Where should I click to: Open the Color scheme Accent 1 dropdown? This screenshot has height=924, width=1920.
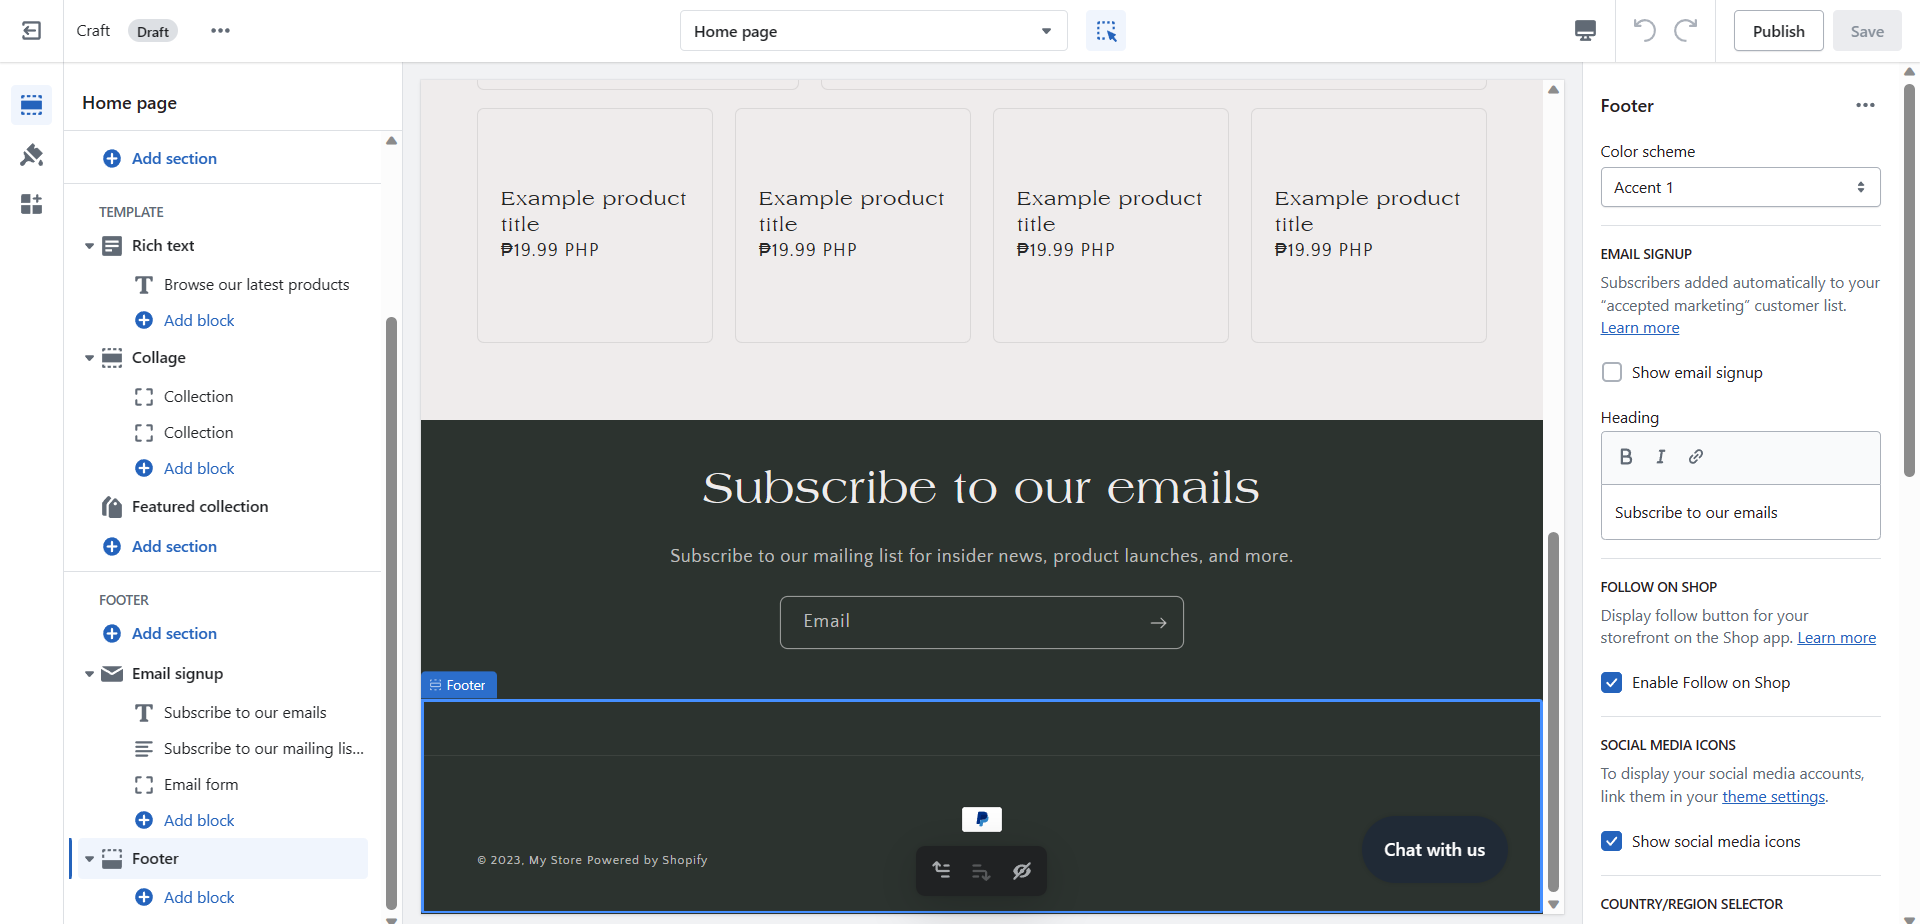(1740, 187)
